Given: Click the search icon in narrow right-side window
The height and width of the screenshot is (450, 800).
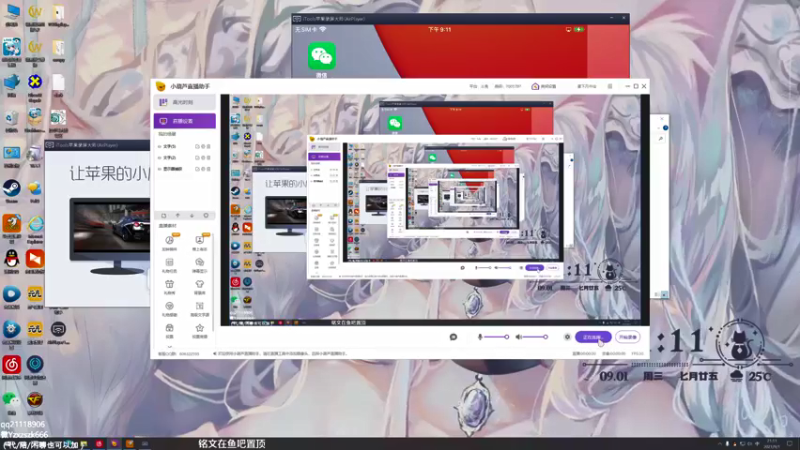Looking at the screenshot, I should 660,139.
